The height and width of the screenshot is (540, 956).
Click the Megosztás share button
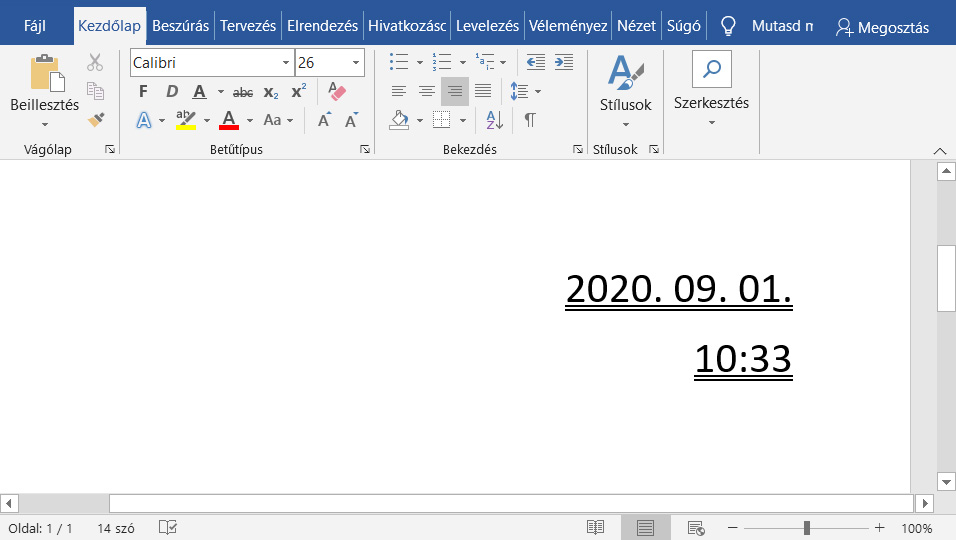[x=883, y=27]
